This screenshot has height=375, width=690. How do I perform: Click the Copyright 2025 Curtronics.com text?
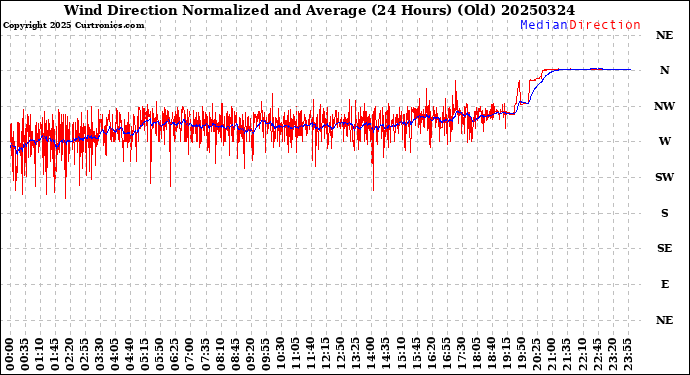[x=73, y=26]
